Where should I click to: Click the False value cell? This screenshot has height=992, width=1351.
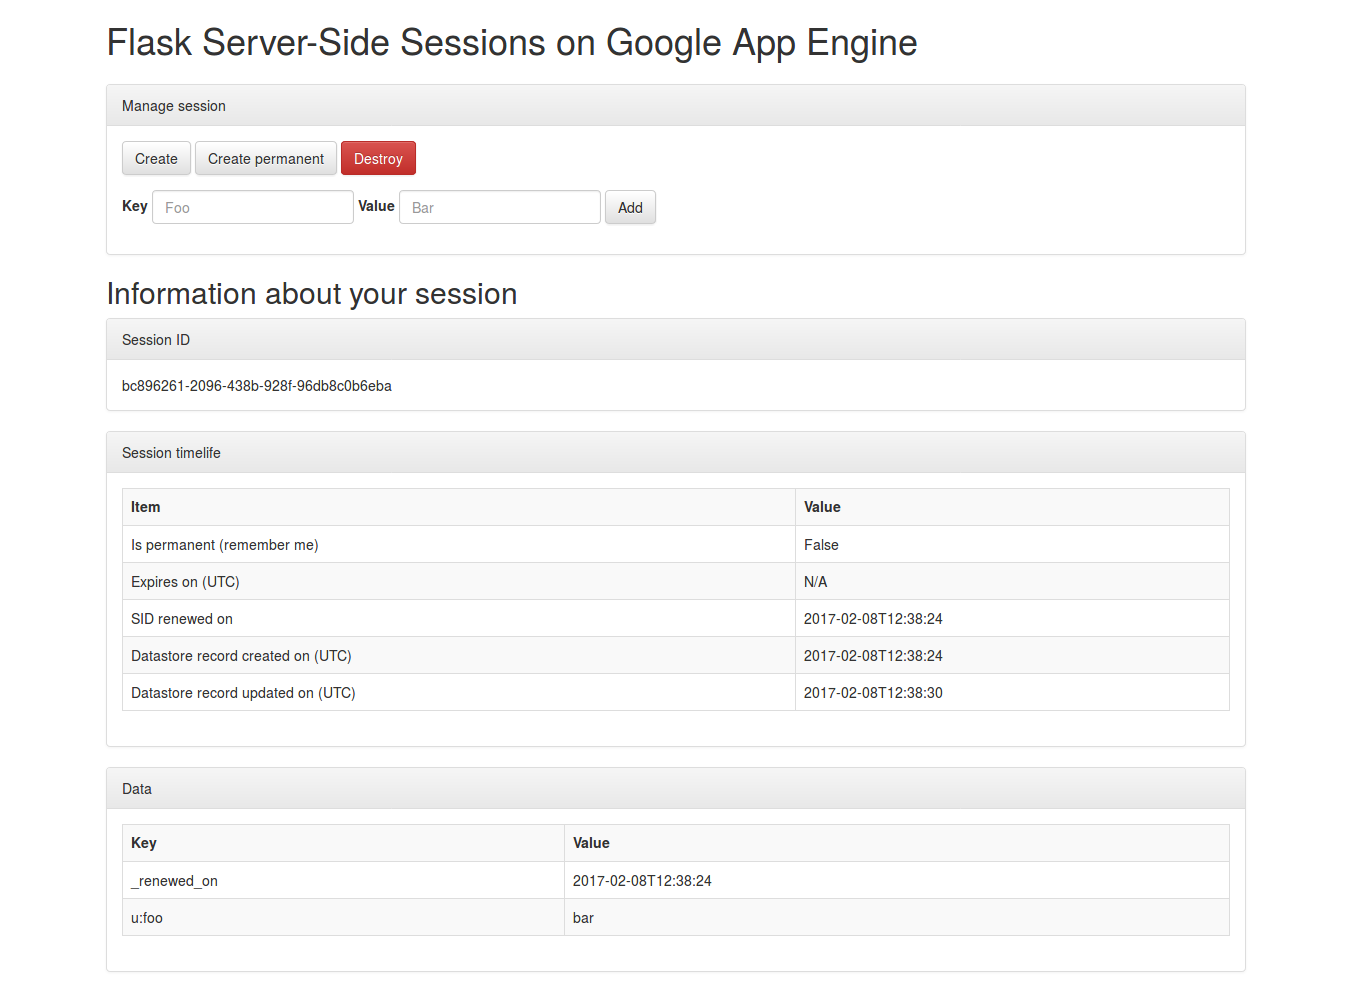1012,544
